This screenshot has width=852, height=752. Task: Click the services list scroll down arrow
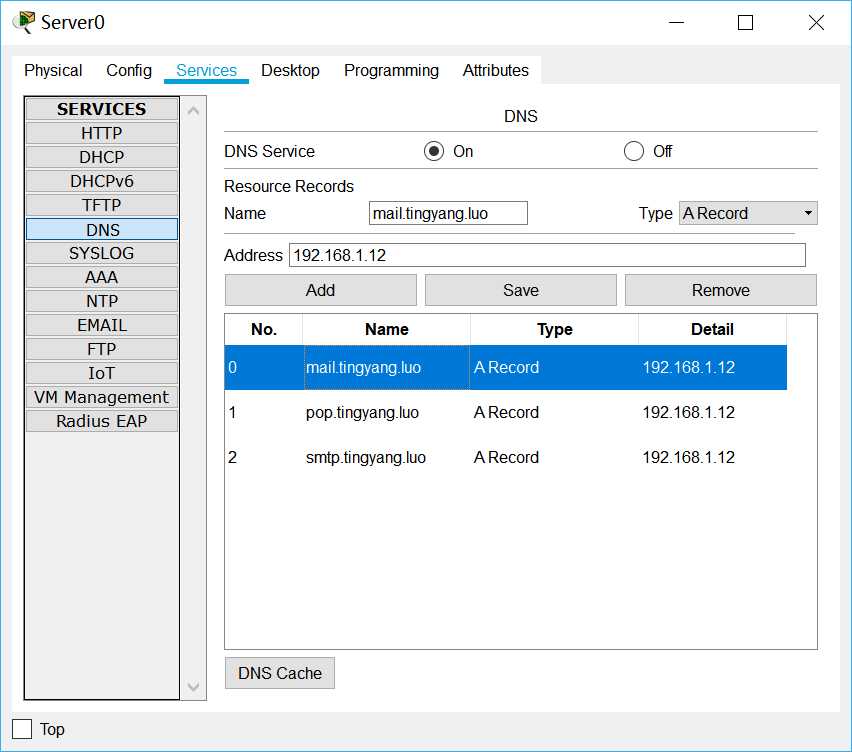click(x=193, y=687)
